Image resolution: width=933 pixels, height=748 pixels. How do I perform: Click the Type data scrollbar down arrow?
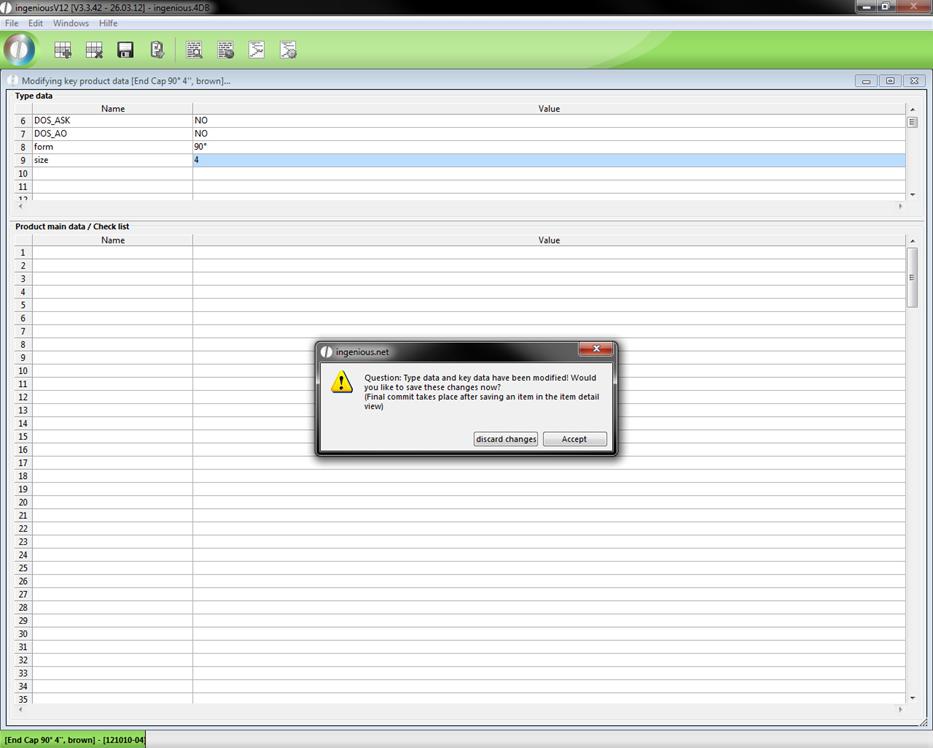tap(912, 195)
